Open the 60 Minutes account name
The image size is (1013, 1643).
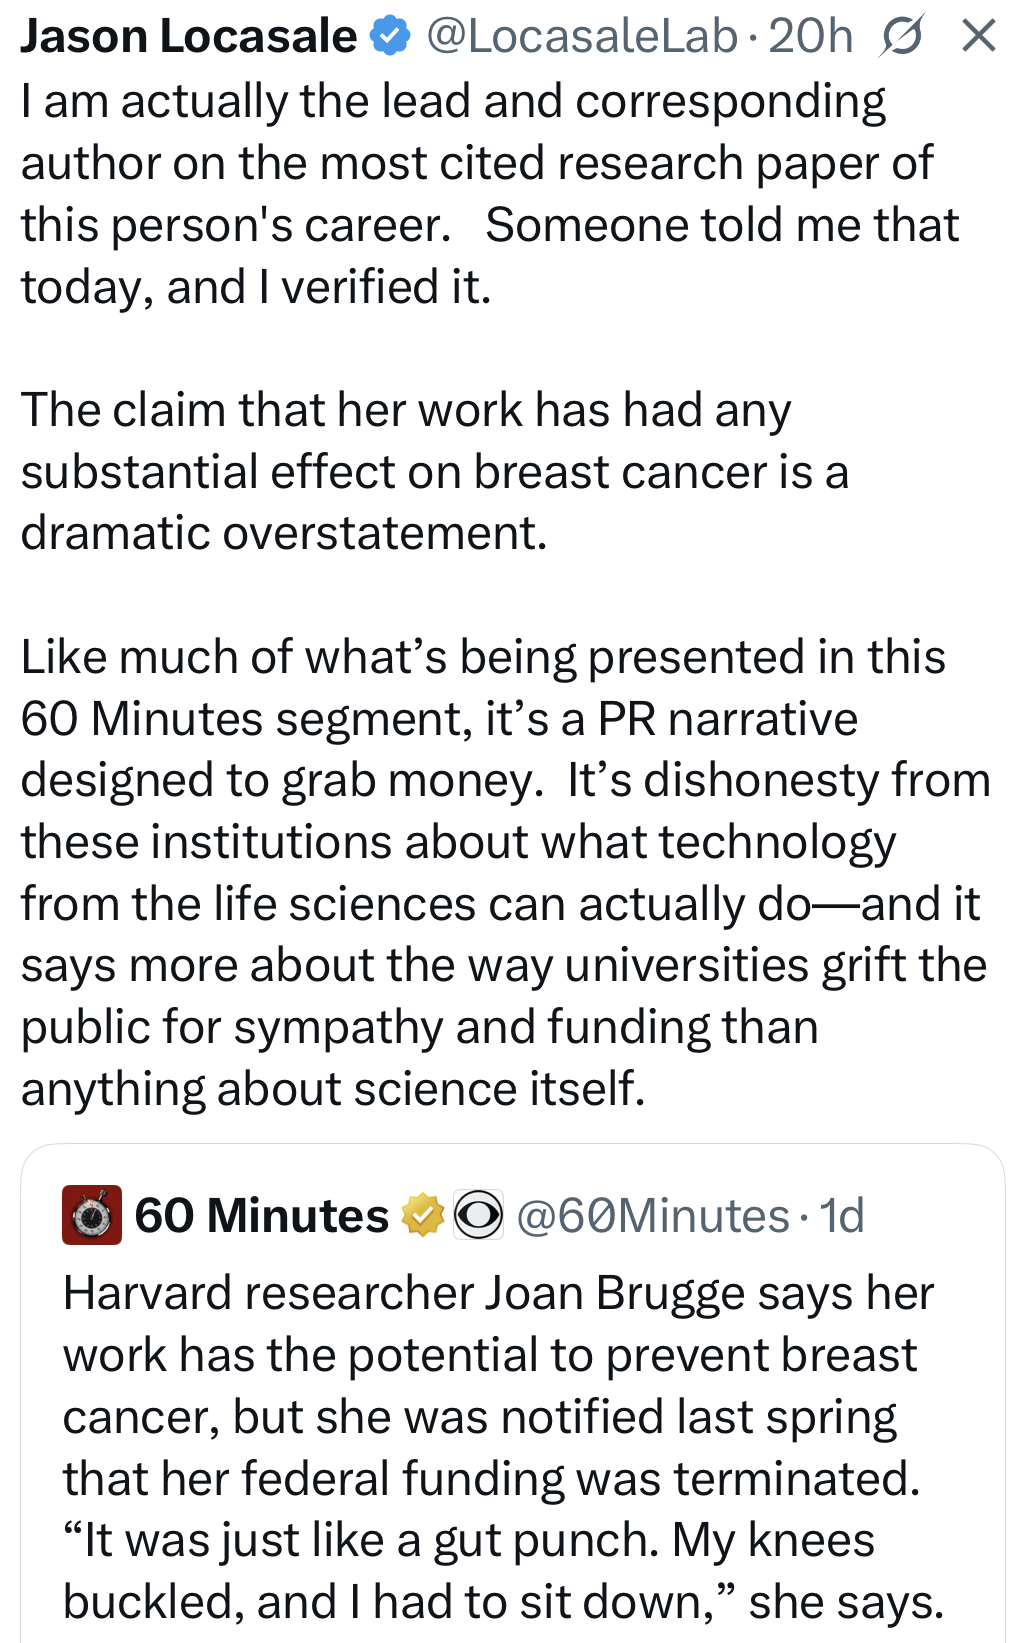point(261,1216)
